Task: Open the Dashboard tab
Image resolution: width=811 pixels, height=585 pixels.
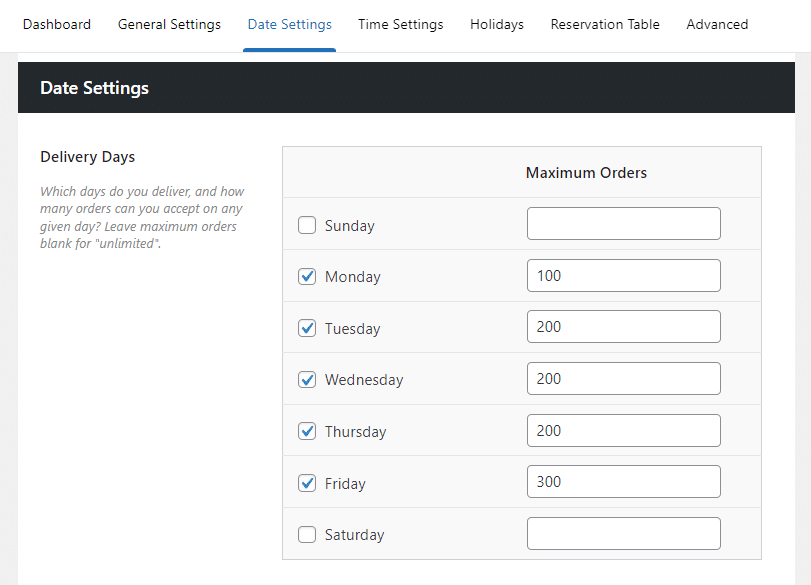Action: (57, 24)
